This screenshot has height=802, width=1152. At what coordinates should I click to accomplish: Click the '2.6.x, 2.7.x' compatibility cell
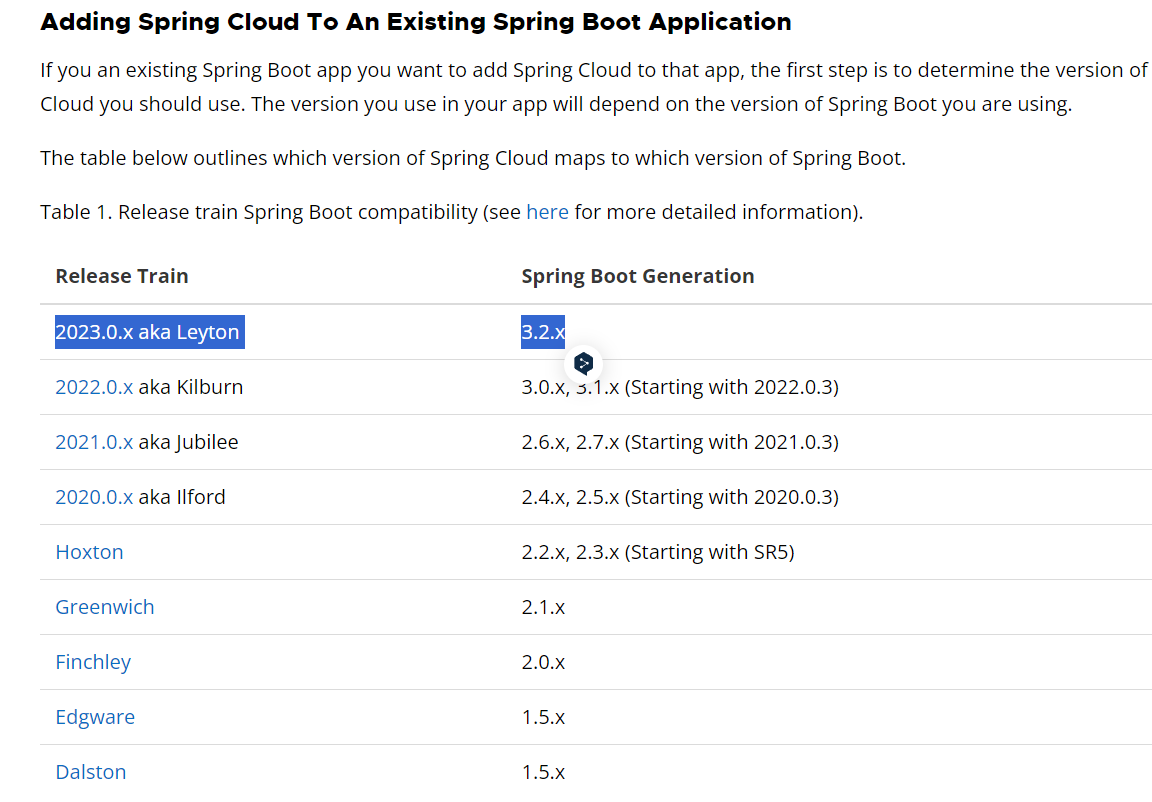pyautogui.click(x=679, y=442)
